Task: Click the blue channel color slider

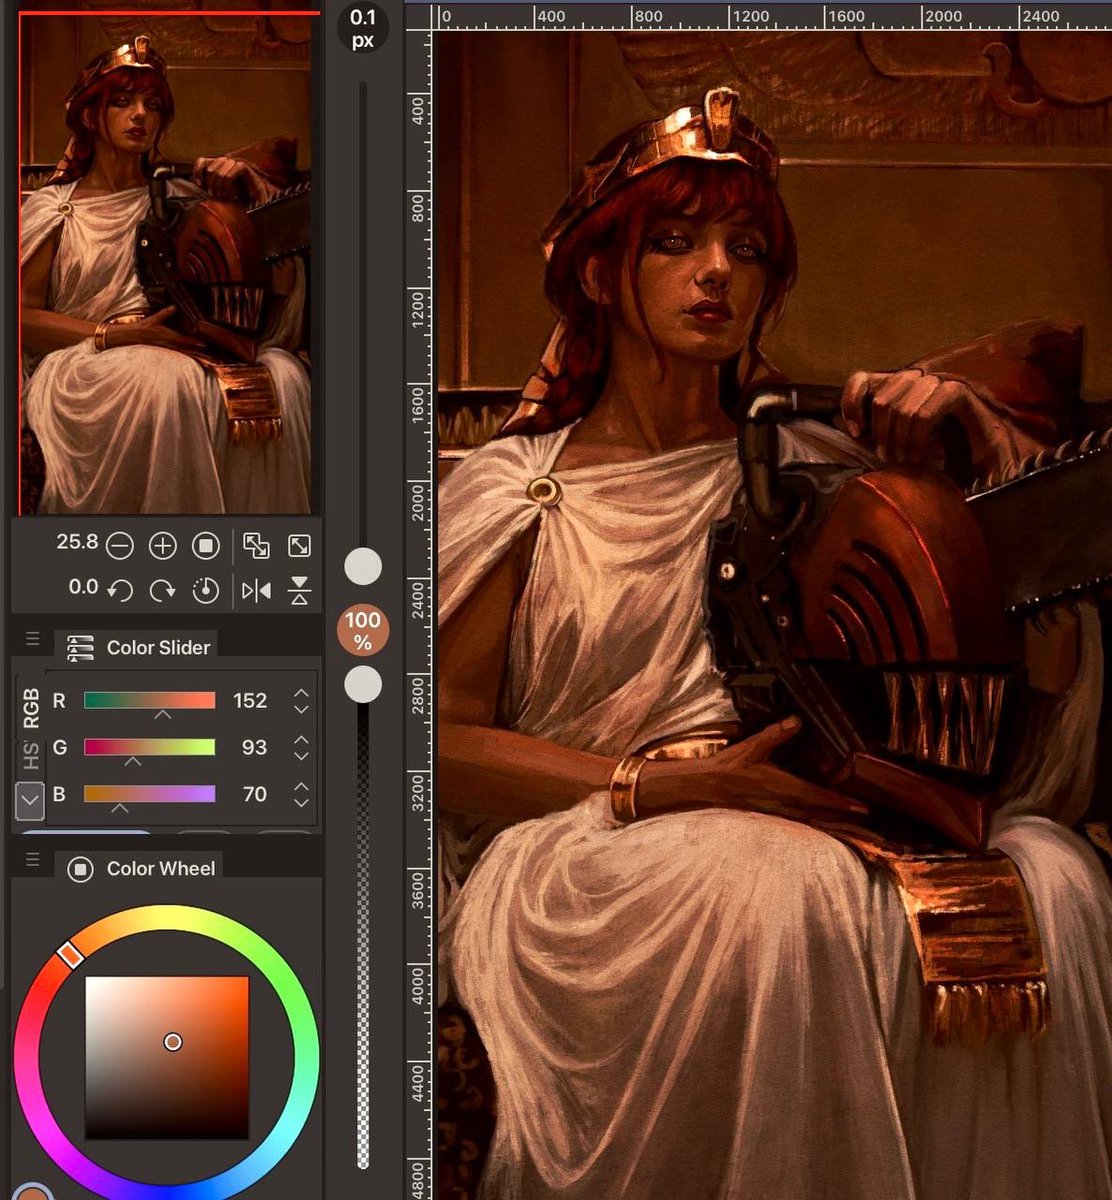Action: (x=150, y=794)
